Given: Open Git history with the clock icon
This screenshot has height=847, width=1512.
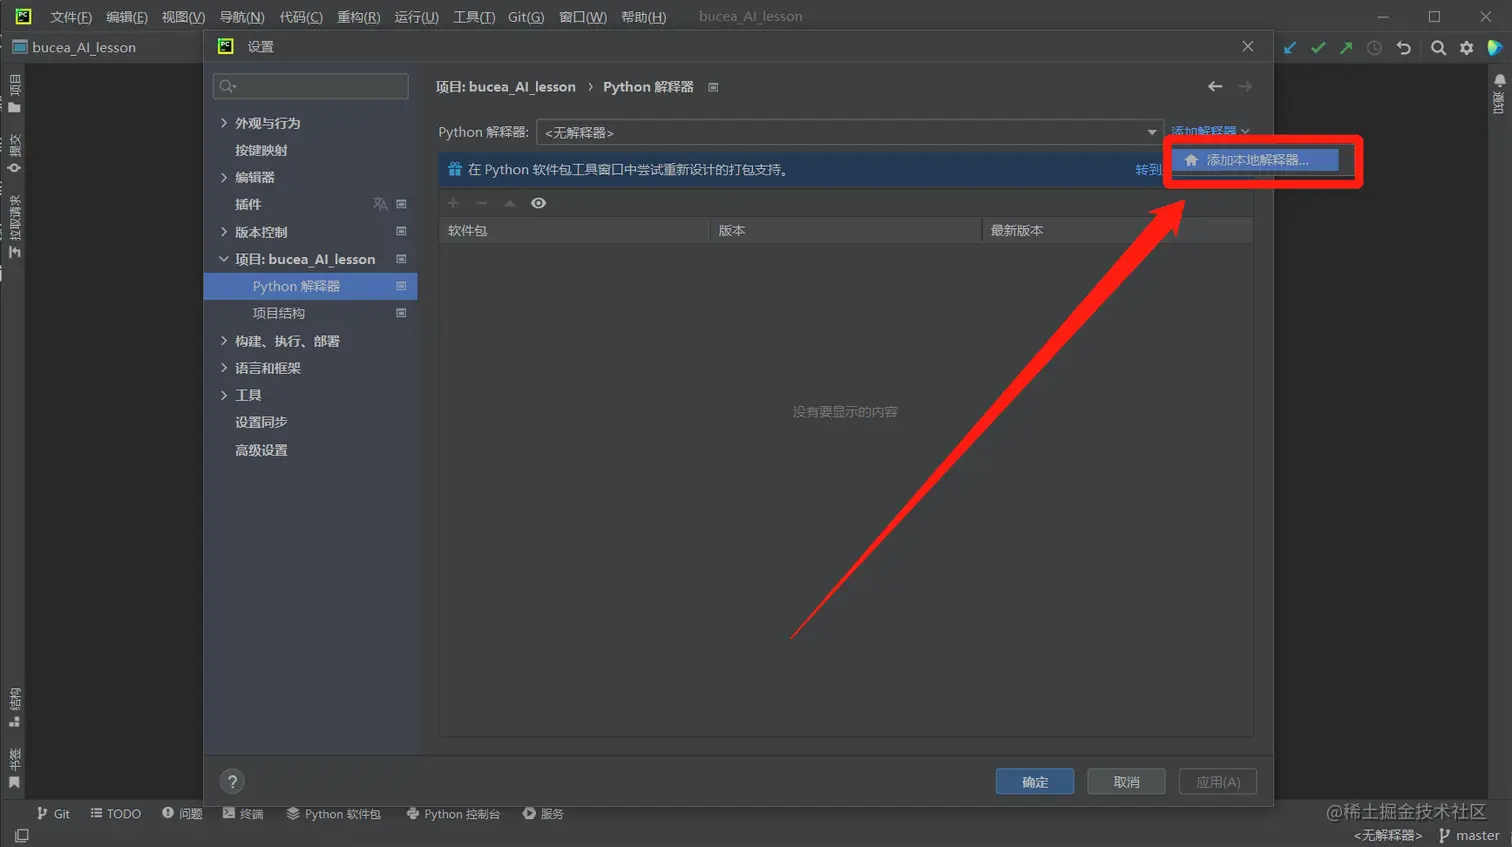Looking at the screenshot, I should coord(1375,48).
